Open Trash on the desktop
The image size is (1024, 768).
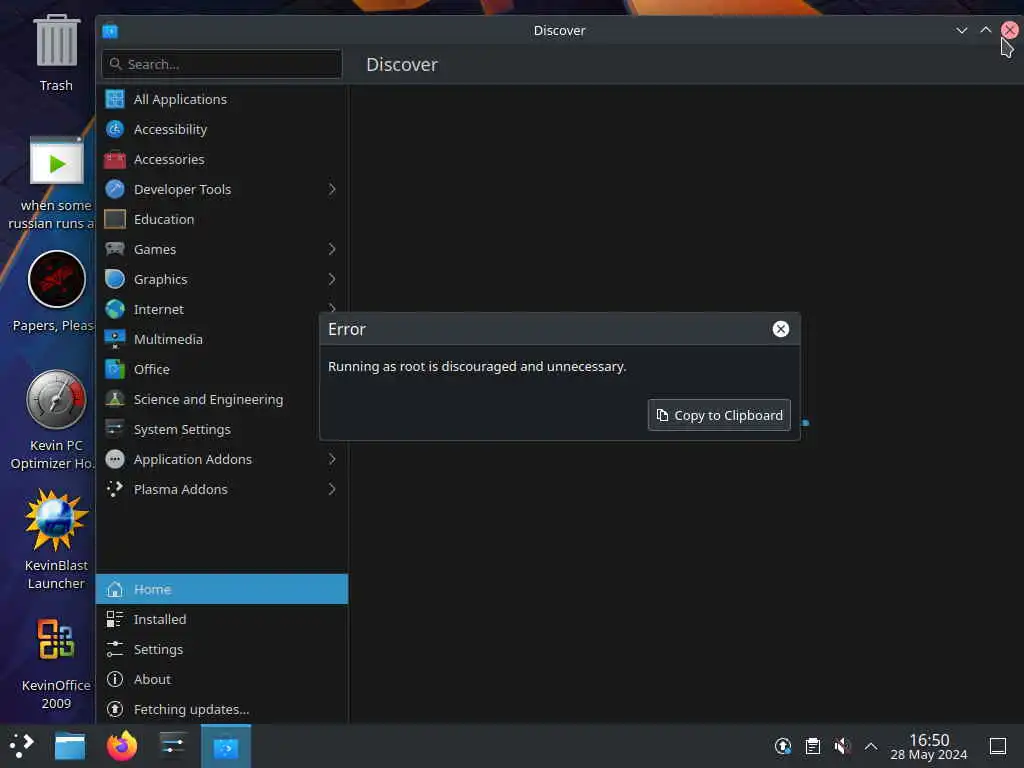click(x=56, y=52)
